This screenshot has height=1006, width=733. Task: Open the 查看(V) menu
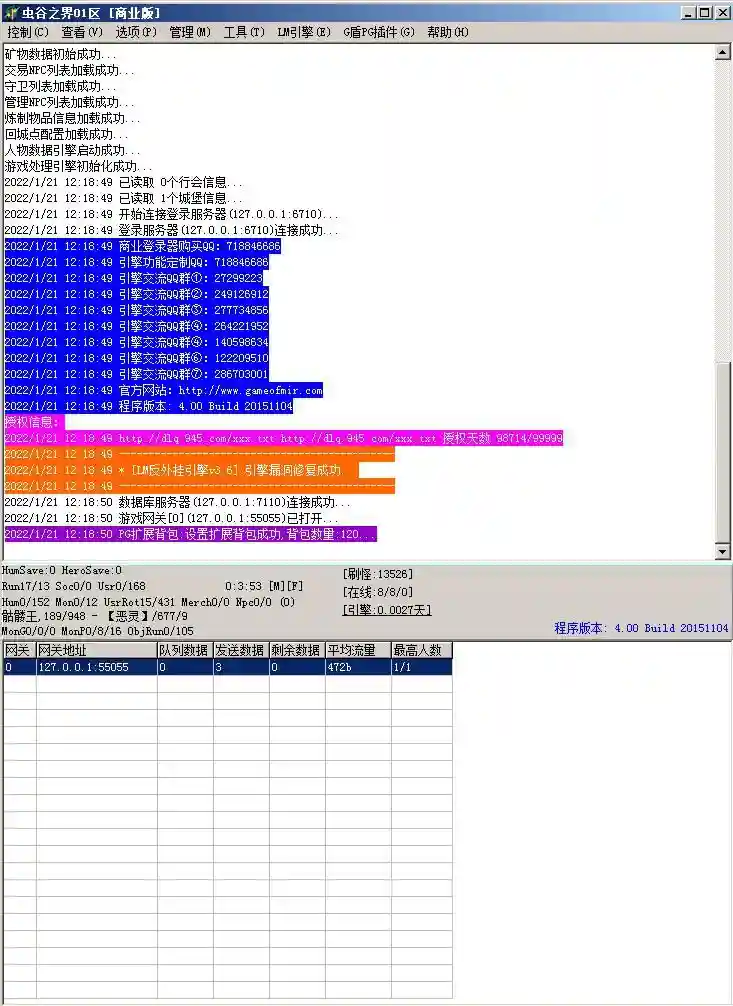[x=82, y=31]
